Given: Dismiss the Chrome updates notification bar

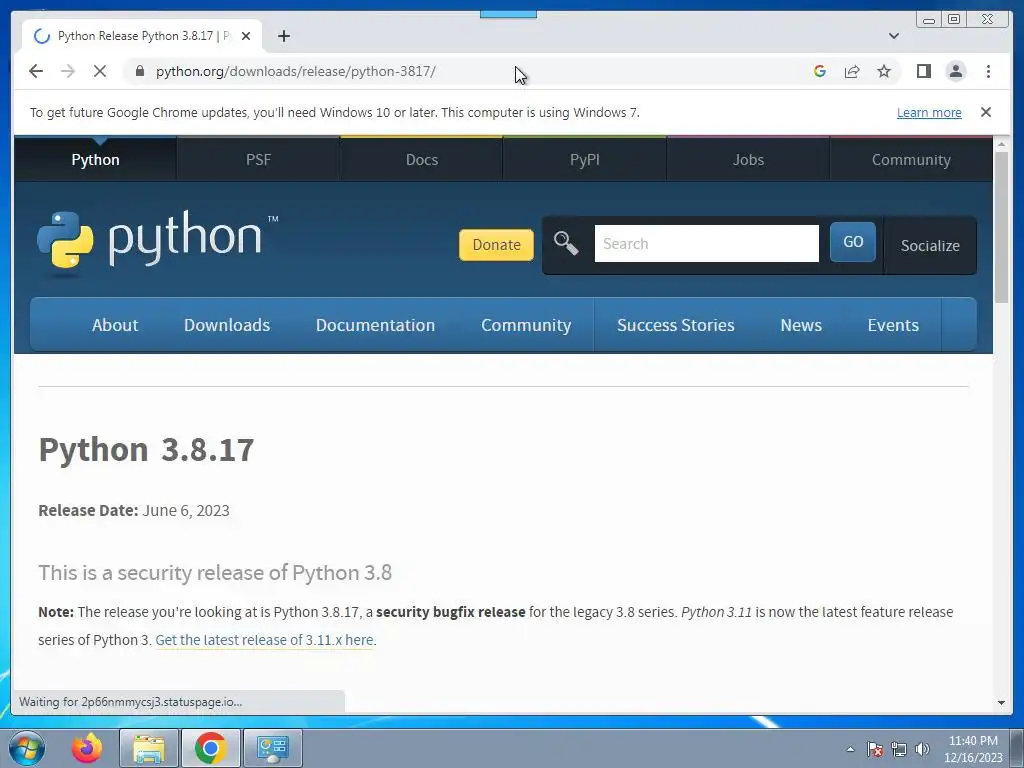Looking at the screenshot, I should point(985,112).
